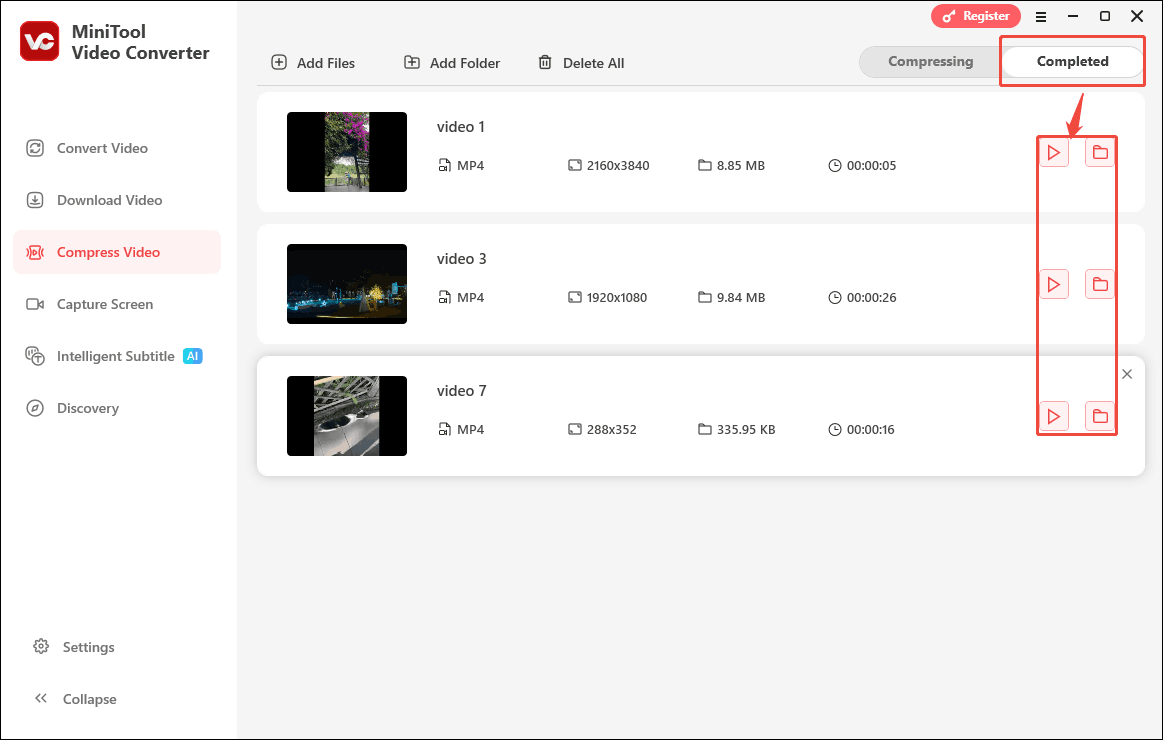The width and height of the screenshot is (1163, 740).
Task: Click the Register button
Action: coord(976,16)
